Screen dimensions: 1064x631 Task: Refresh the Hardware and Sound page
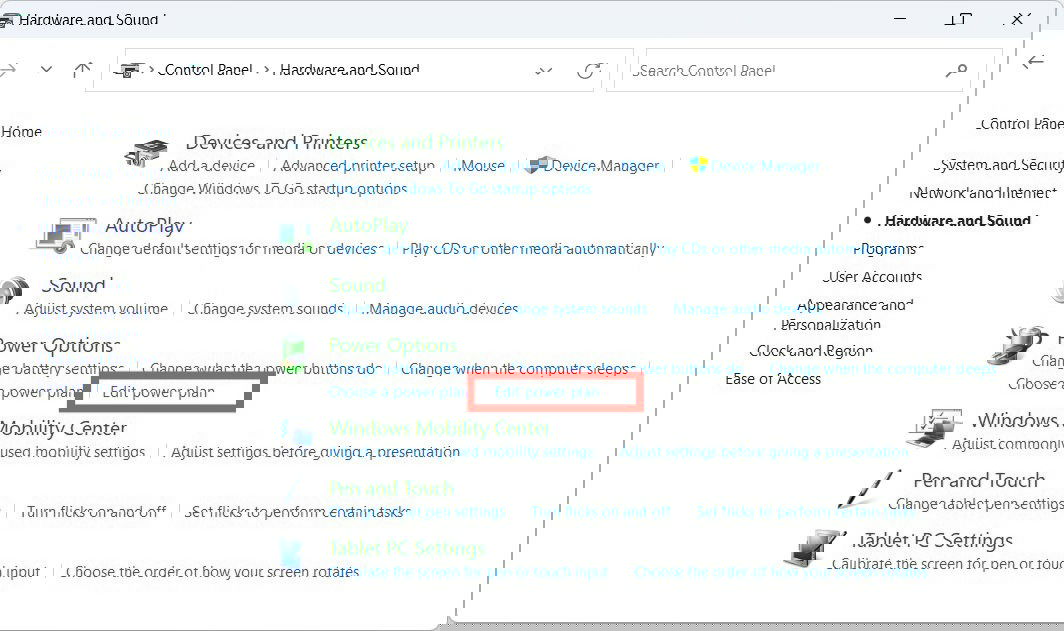(588, 70)
